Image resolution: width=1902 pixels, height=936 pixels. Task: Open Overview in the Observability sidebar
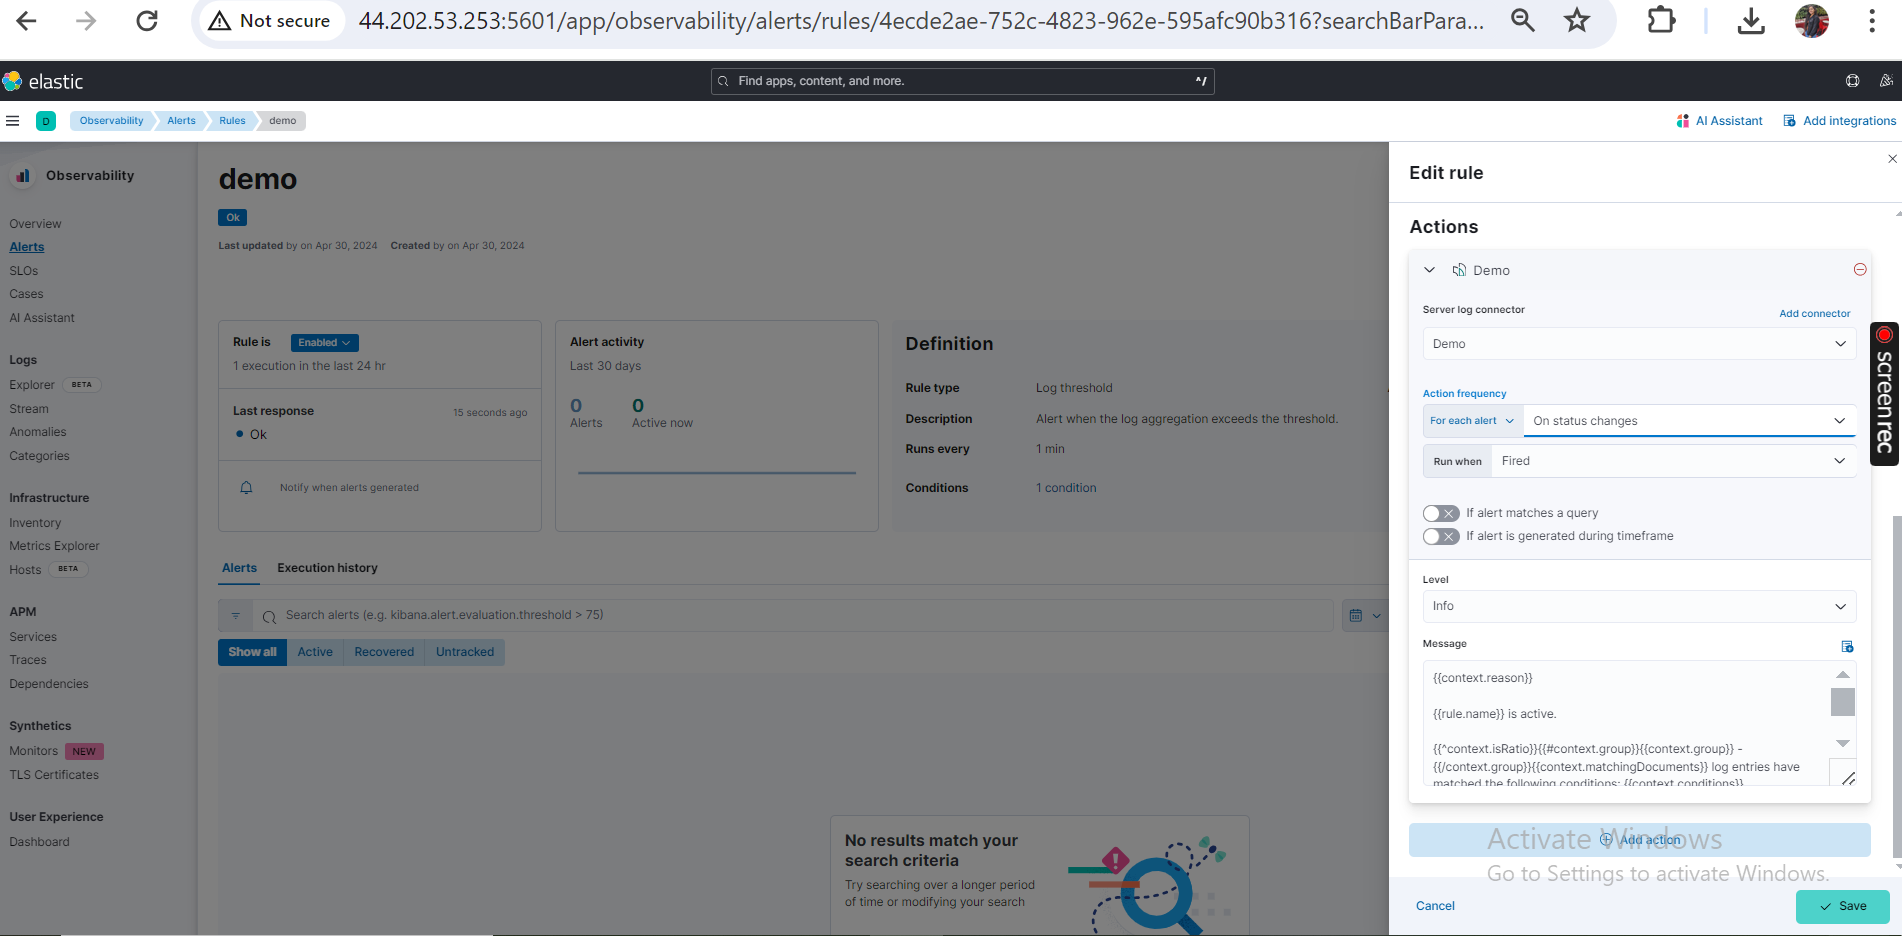coord(35,224)
